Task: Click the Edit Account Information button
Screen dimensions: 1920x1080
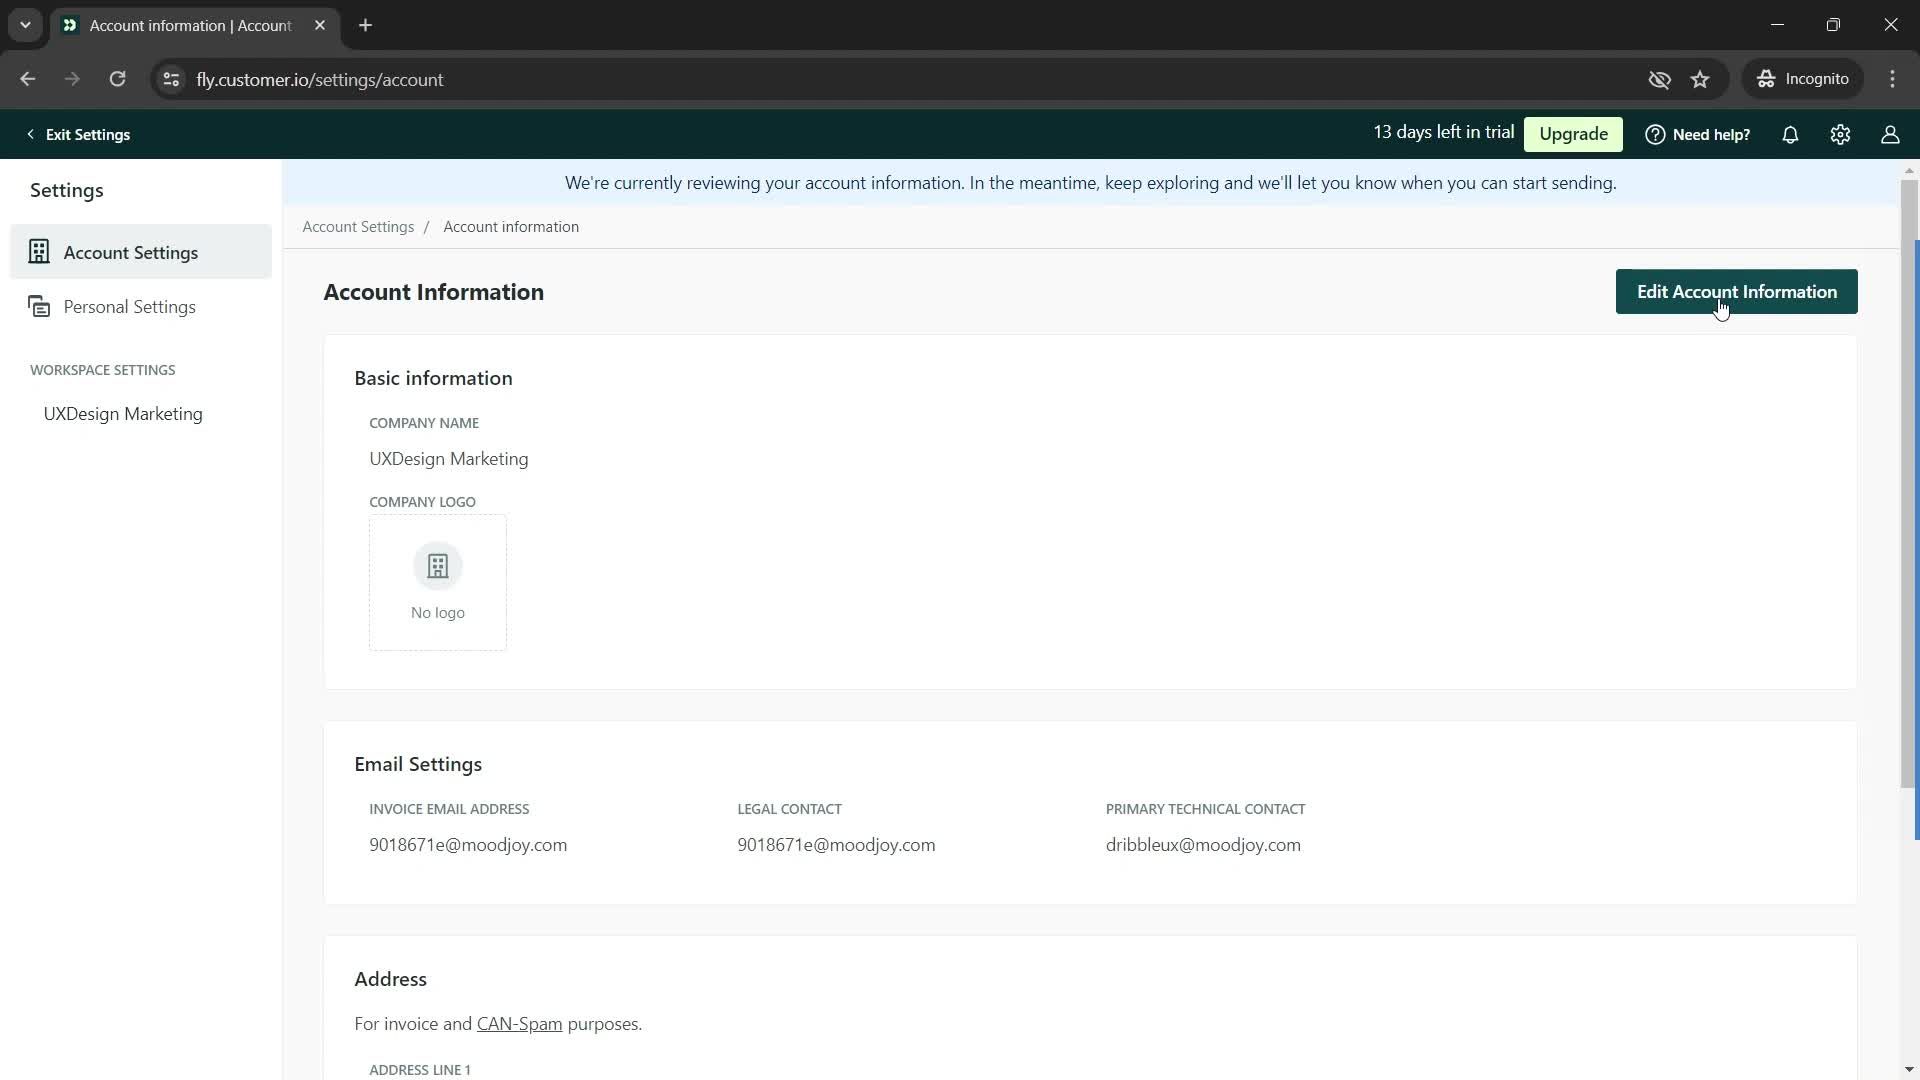Action: [1737, 291]
